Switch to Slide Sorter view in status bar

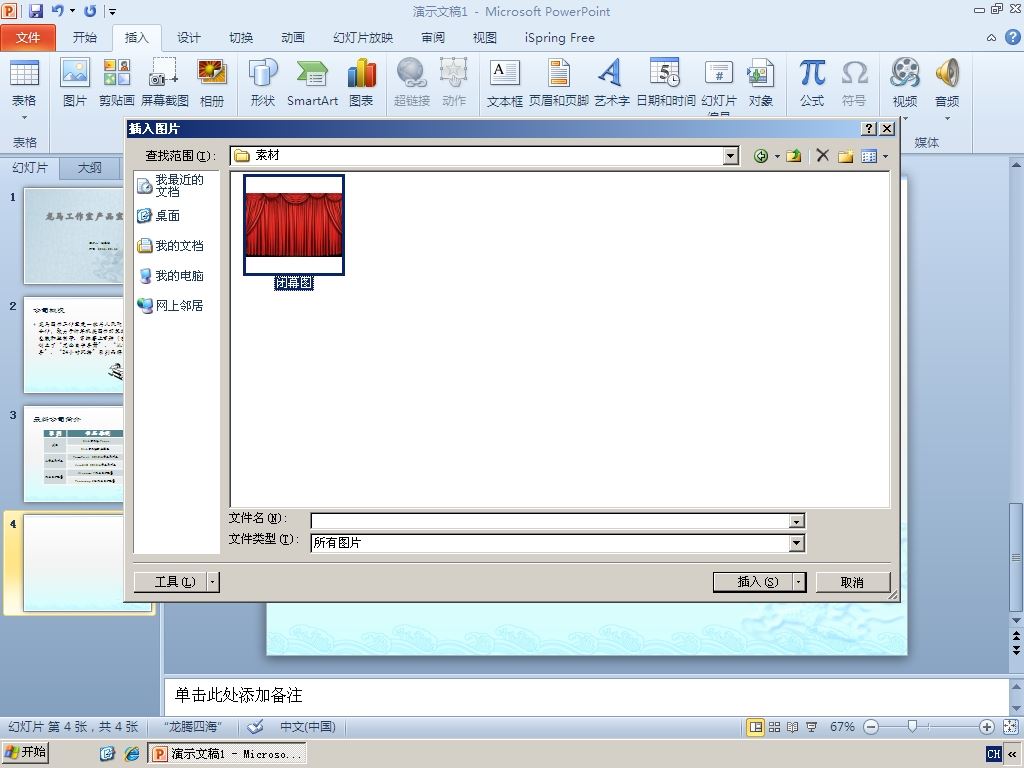pos(775,727)
